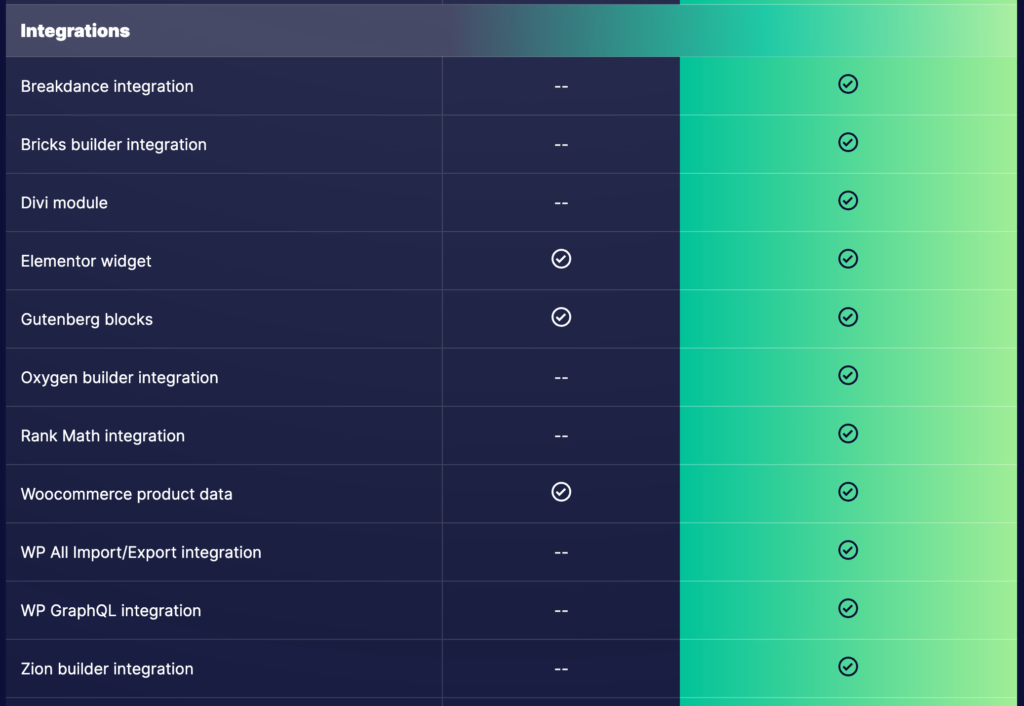This screenshot has width=1024, height=706.
Task: Click the green-column checkmark for Zion builder integration
Action: pyautogui.click(x=848, y=666)
